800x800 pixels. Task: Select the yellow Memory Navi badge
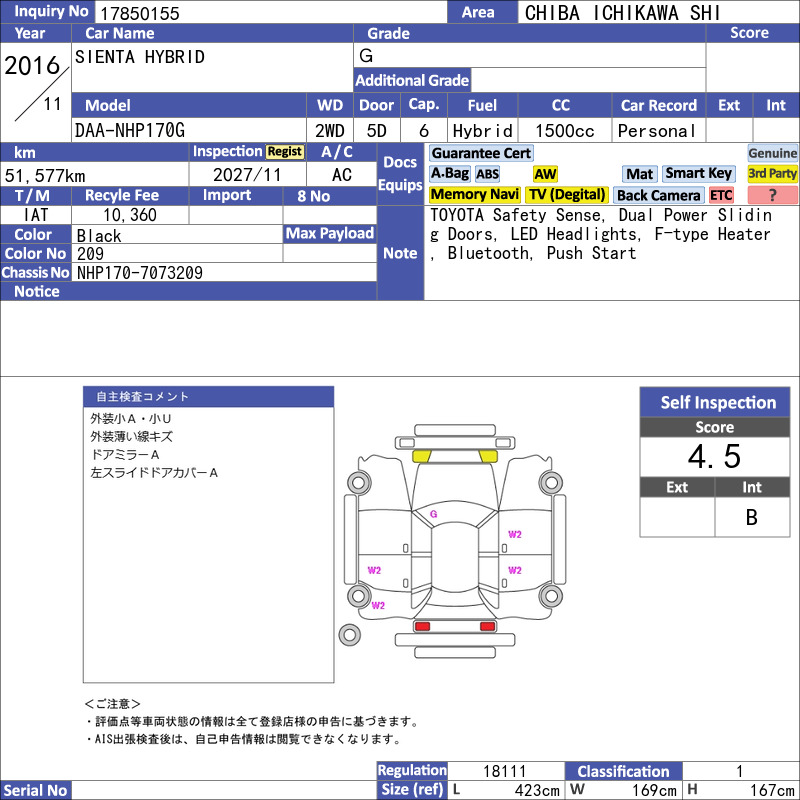[474, 195]
